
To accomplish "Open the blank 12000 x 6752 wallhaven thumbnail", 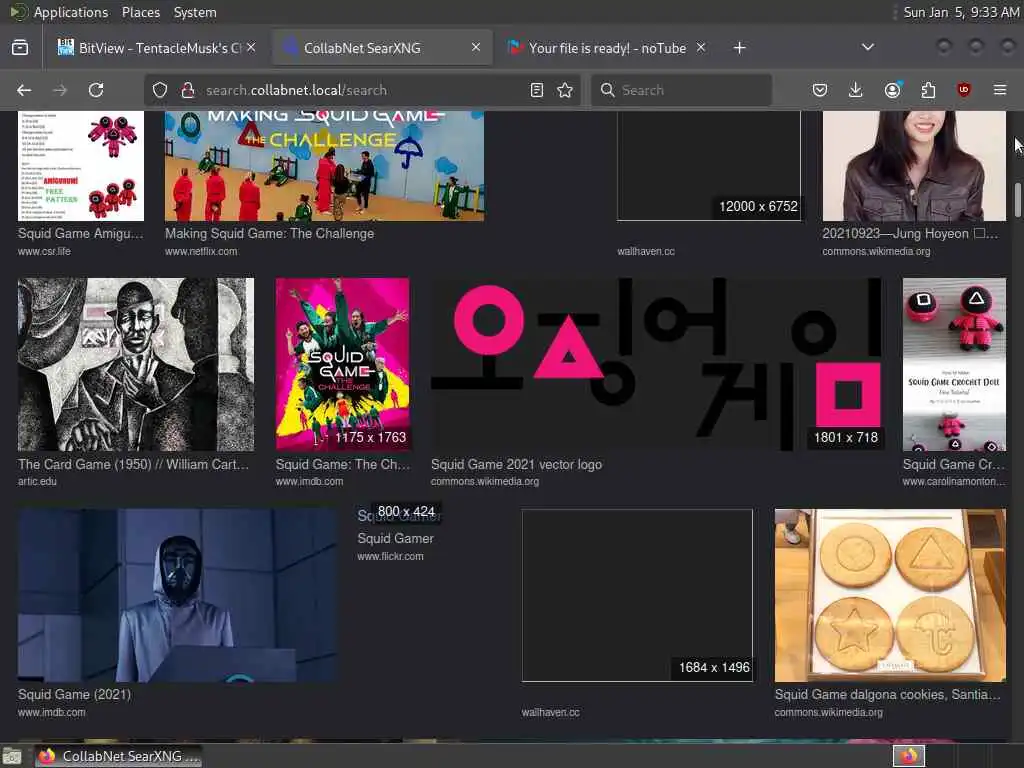I will pos(709,166).
